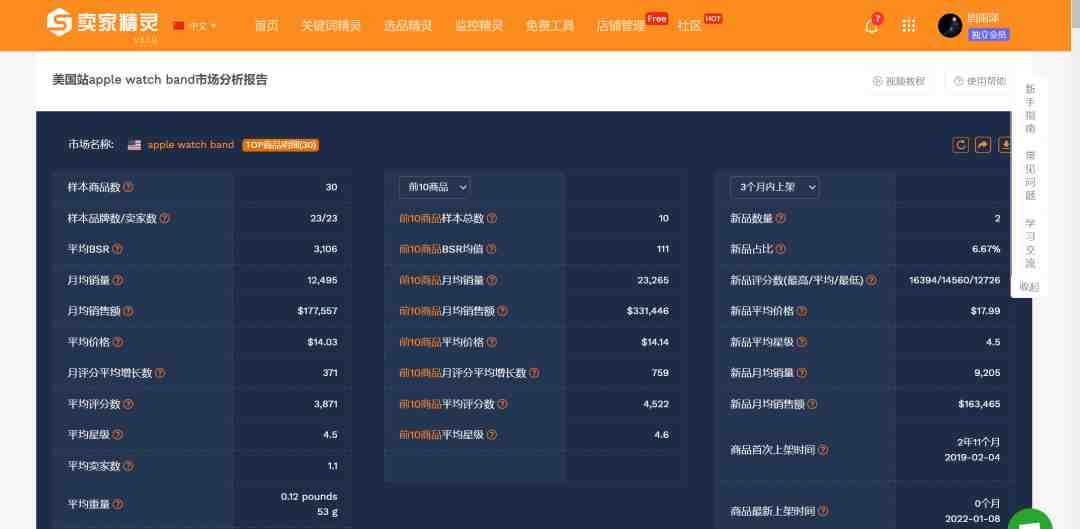
Task: Click the refresh report icon
Action: 960,145
